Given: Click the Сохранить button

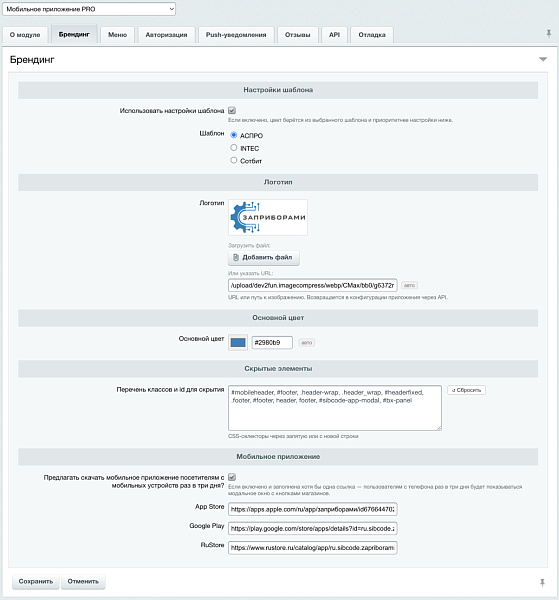Looking at the screenshot, I should click(36, 582).
